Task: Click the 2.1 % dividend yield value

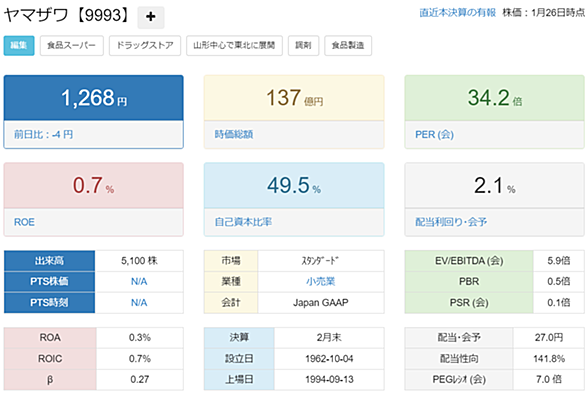Action: (495, 186)
